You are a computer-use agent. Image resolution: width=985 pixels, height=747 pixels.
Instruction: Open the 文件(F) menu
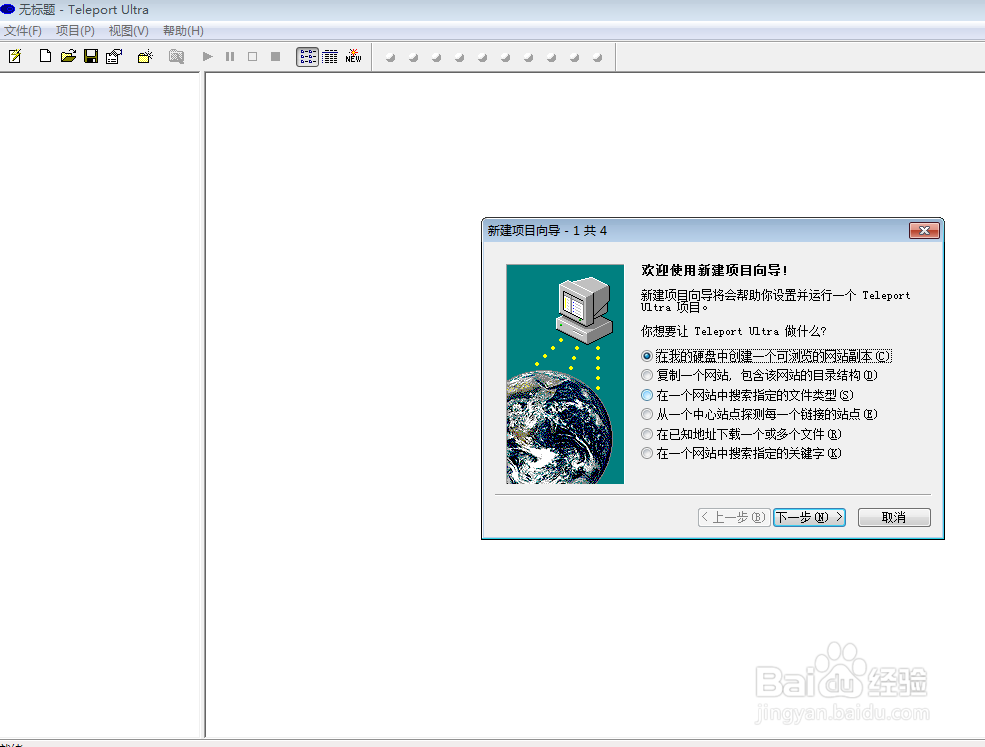(x=23, y=31)
